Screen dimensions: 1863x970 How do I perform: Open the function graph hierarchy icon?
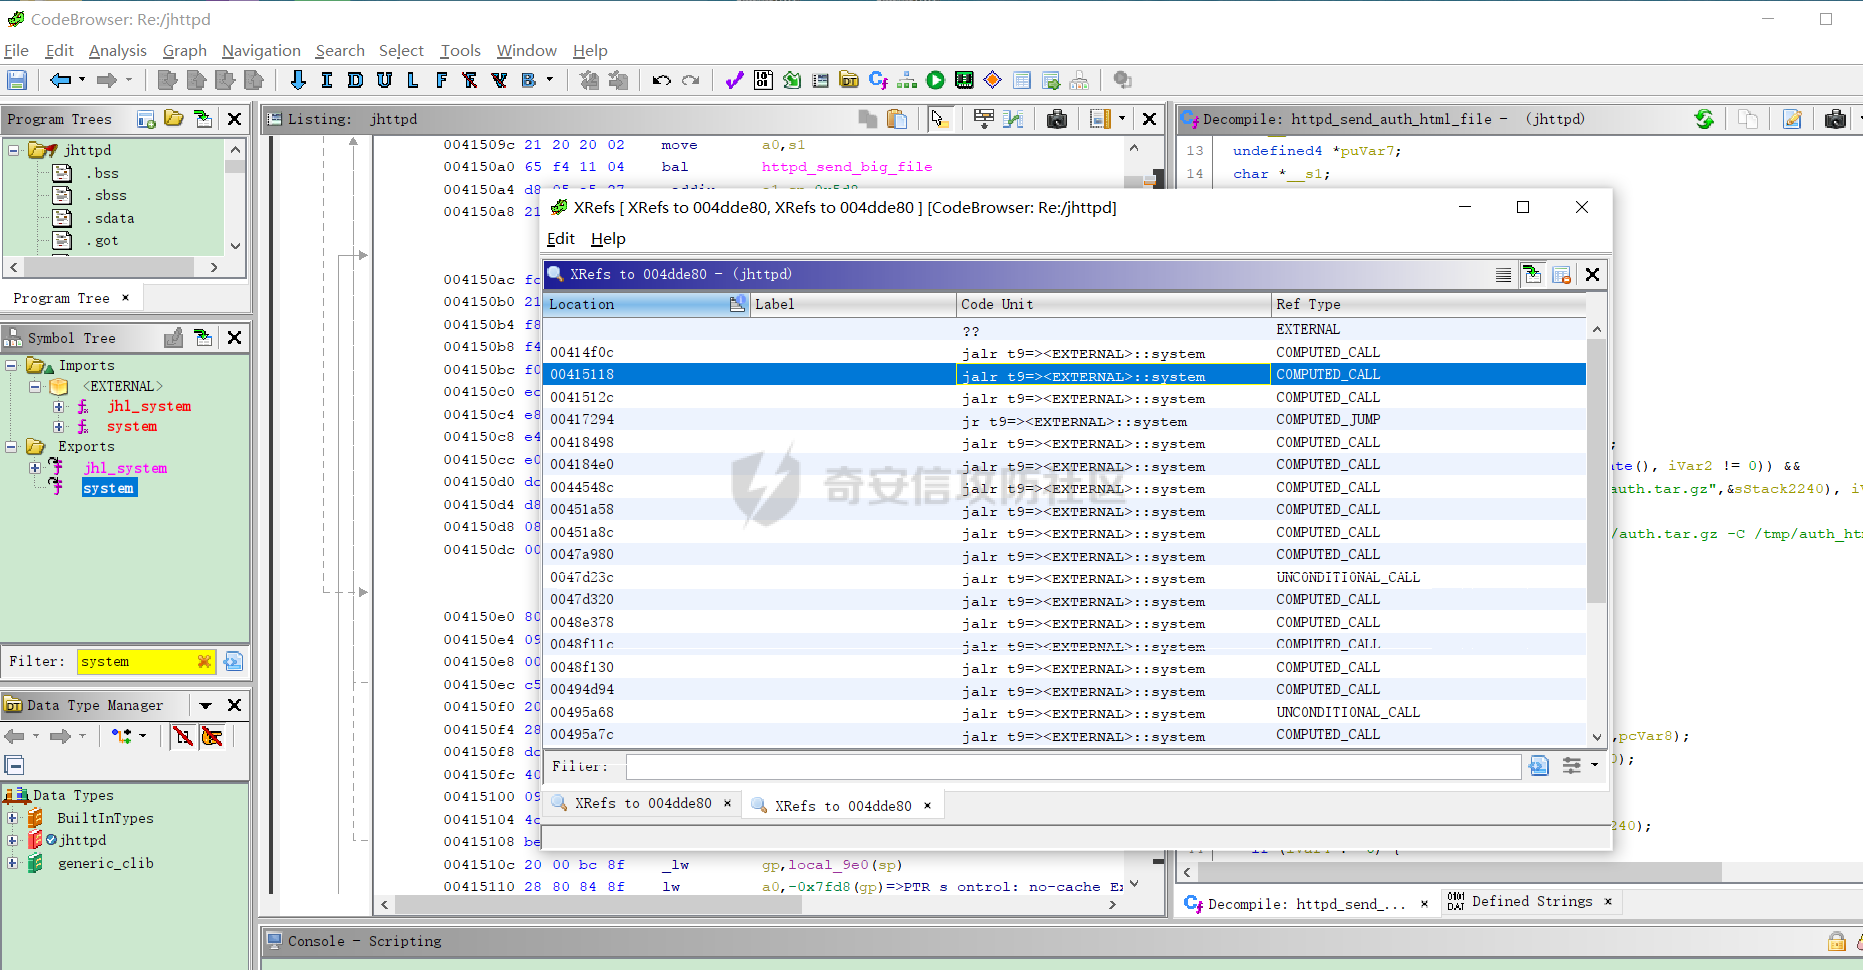pos(907,80)
